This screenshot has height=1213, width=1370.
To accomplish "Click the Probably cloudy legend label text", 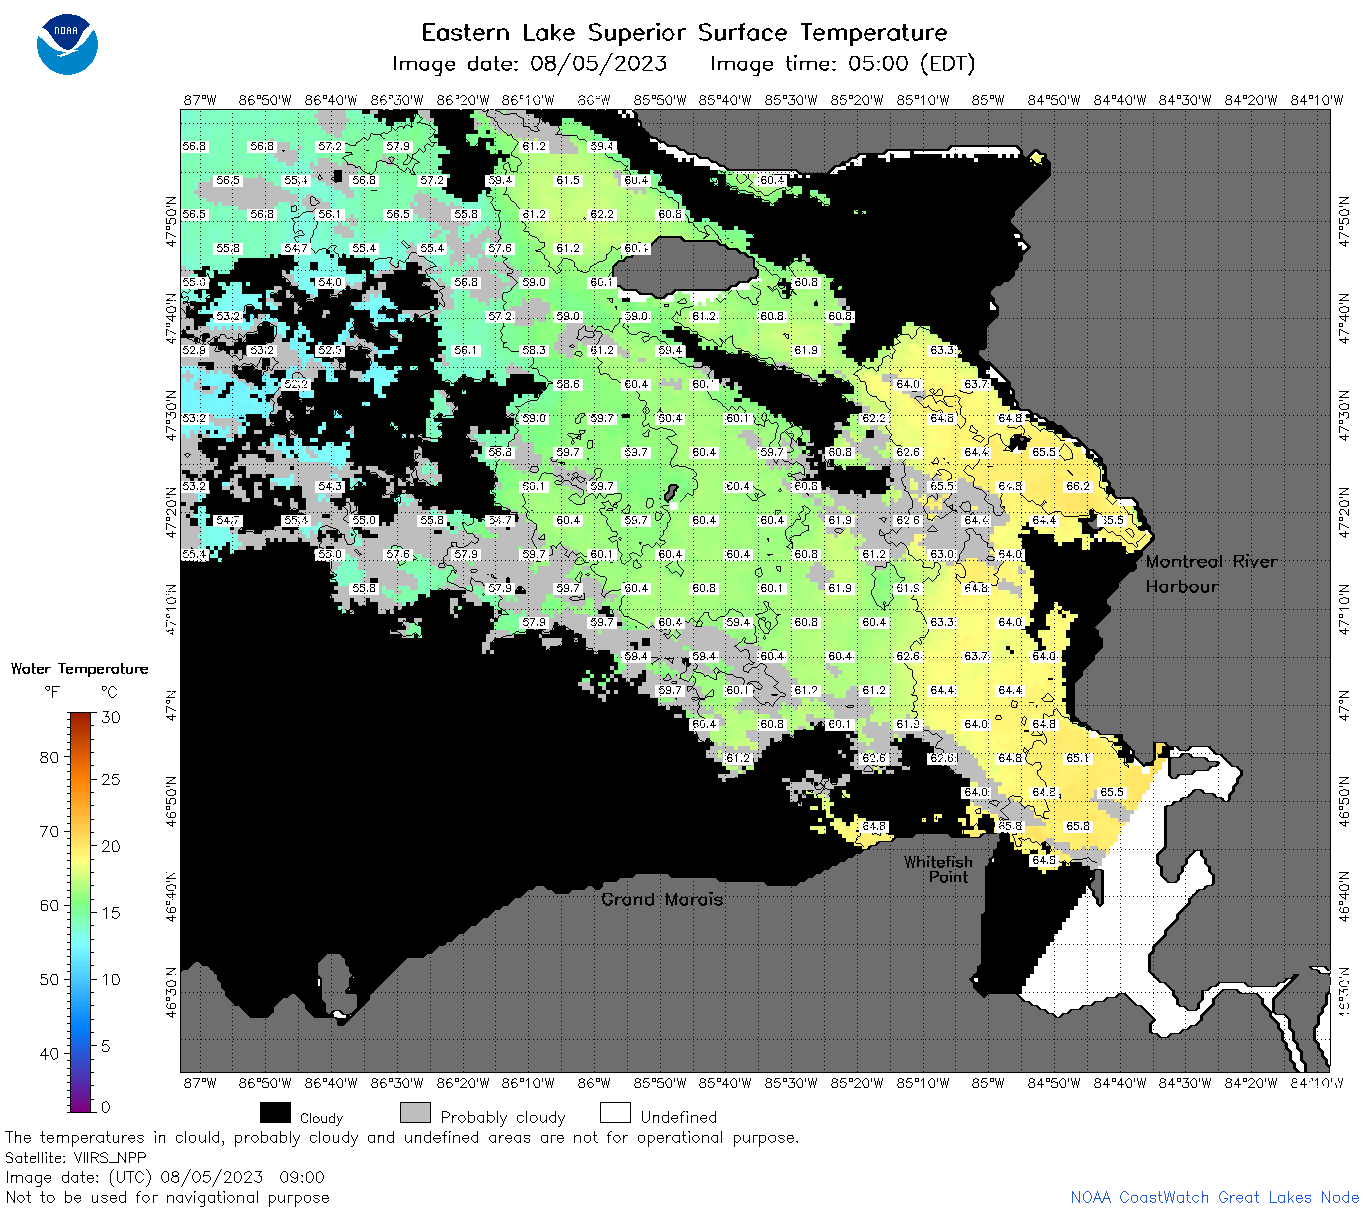I will point(503,1118).
